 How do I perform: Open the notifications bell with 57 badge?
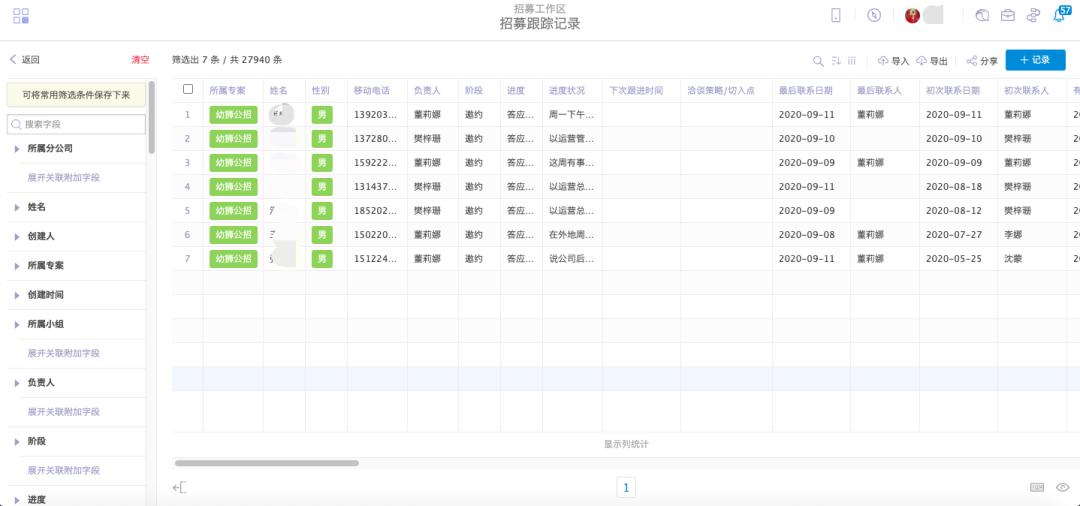[1060, 14]
